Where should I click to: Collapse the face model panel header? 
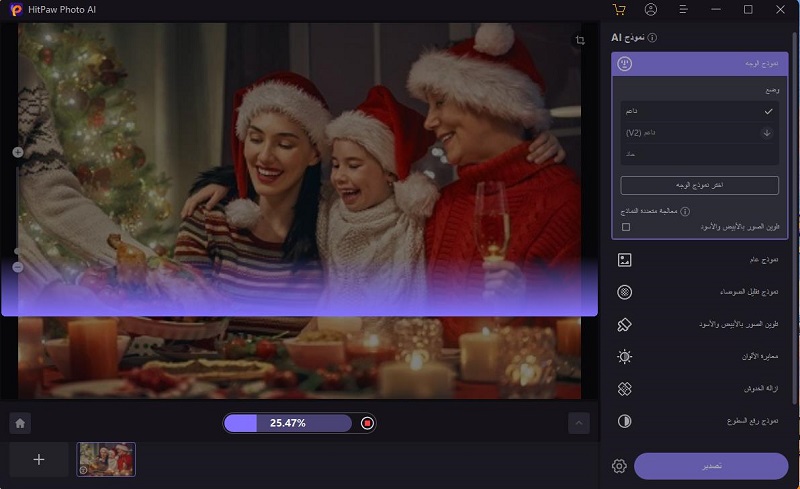(699, 64)
